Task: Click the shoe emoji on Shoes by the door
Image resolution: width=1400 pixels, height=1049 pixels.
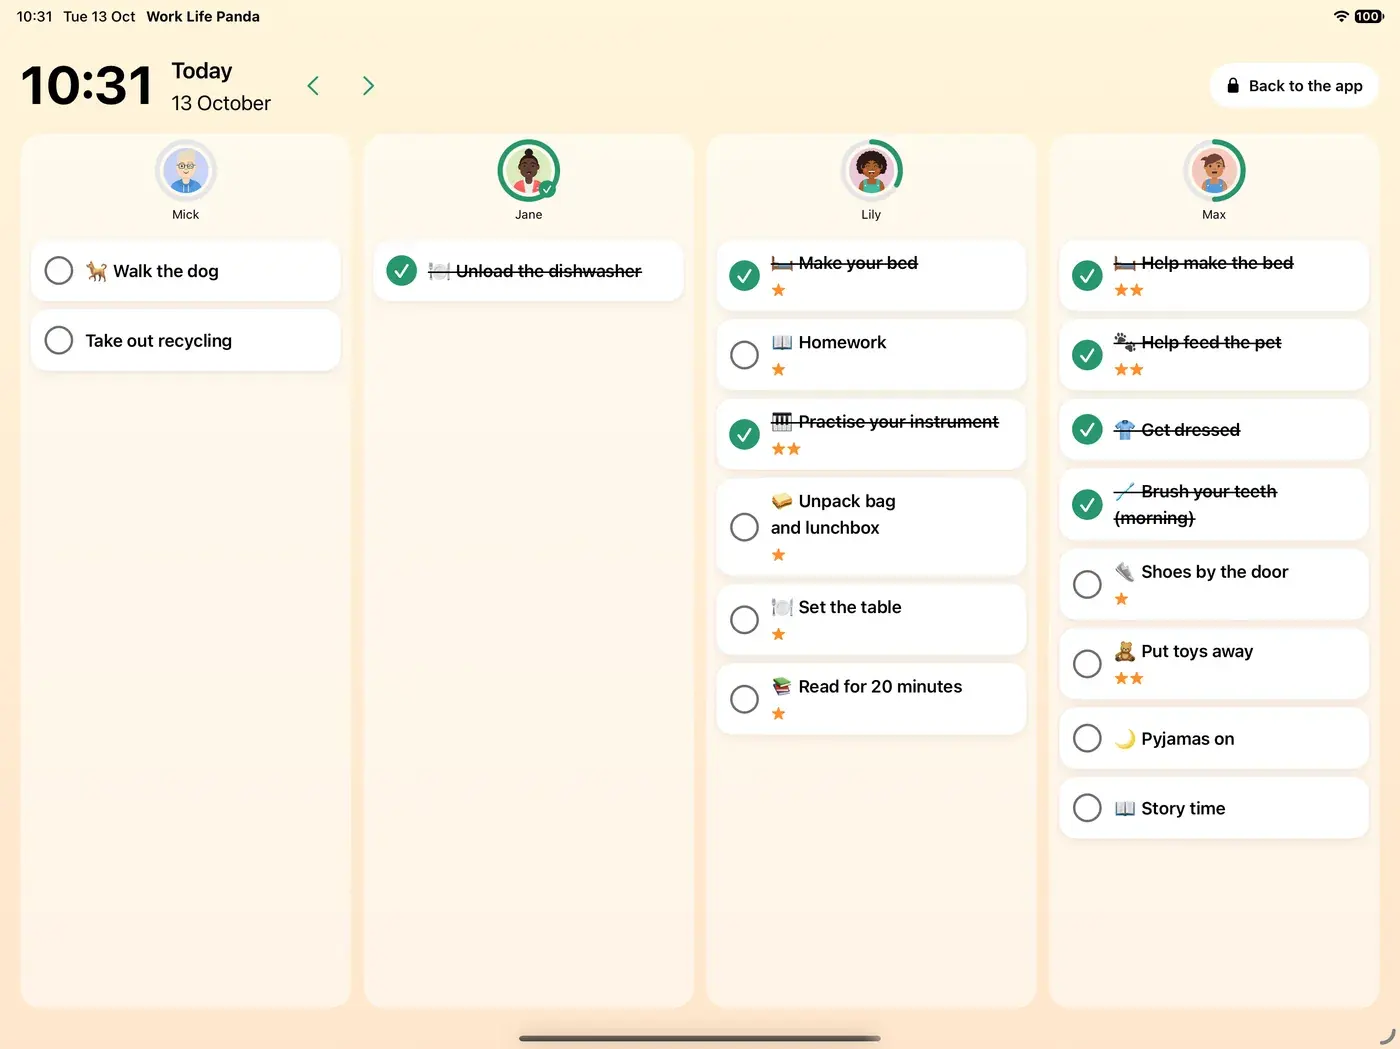Action: click(x=1125, y=572)
